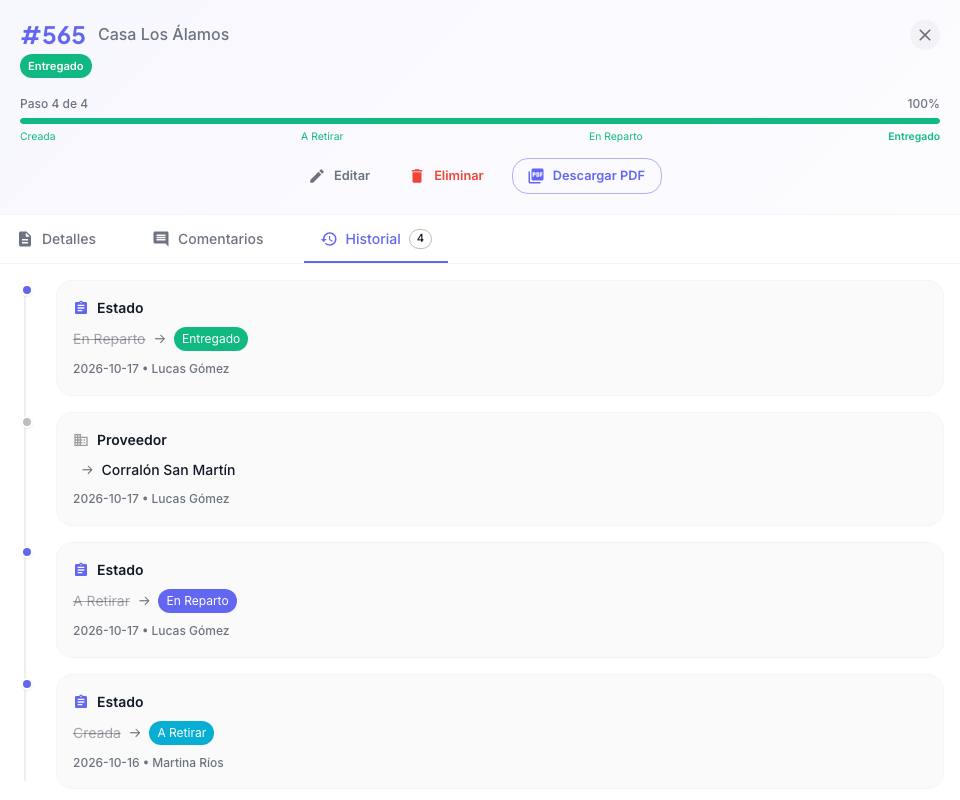This screenshot has width=960, height=800.
Task: Click the struck-through En Reparto text
Action: click(x=109, y=339)
